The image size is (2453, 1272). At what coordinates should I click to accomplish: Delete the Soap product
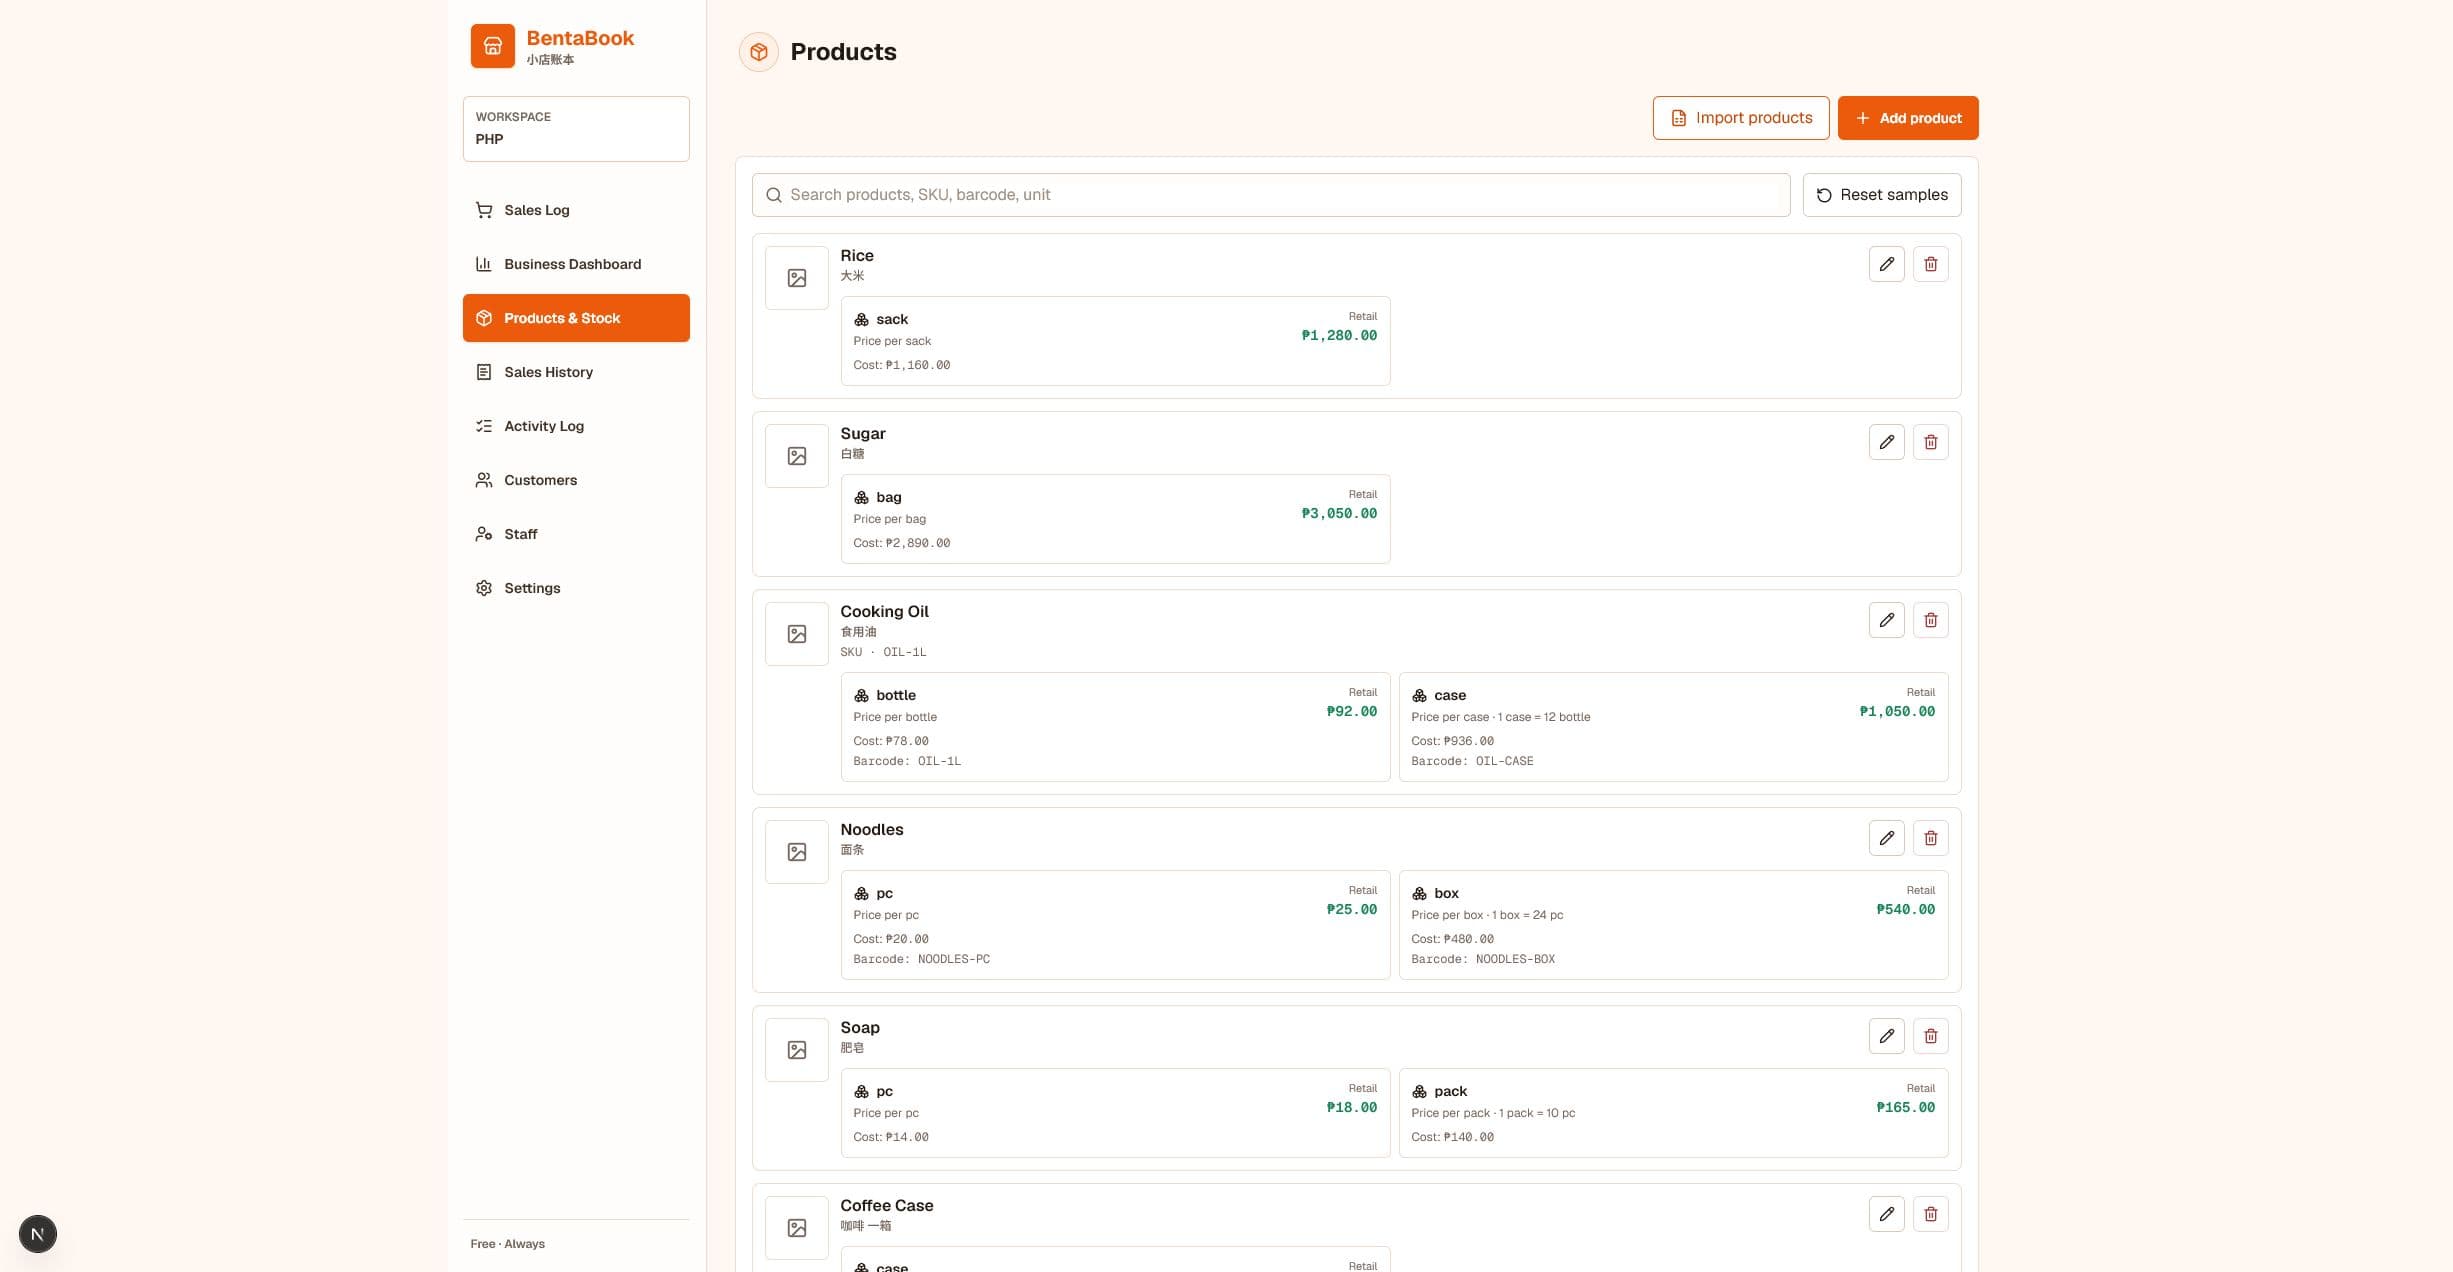click(1930, 1036)
